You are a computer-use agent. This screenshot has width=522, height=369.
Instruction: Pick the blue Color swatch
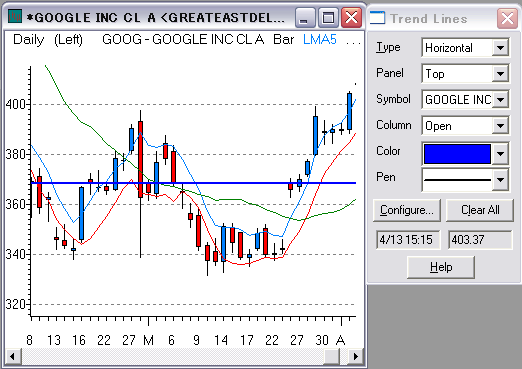click(457, 154)
